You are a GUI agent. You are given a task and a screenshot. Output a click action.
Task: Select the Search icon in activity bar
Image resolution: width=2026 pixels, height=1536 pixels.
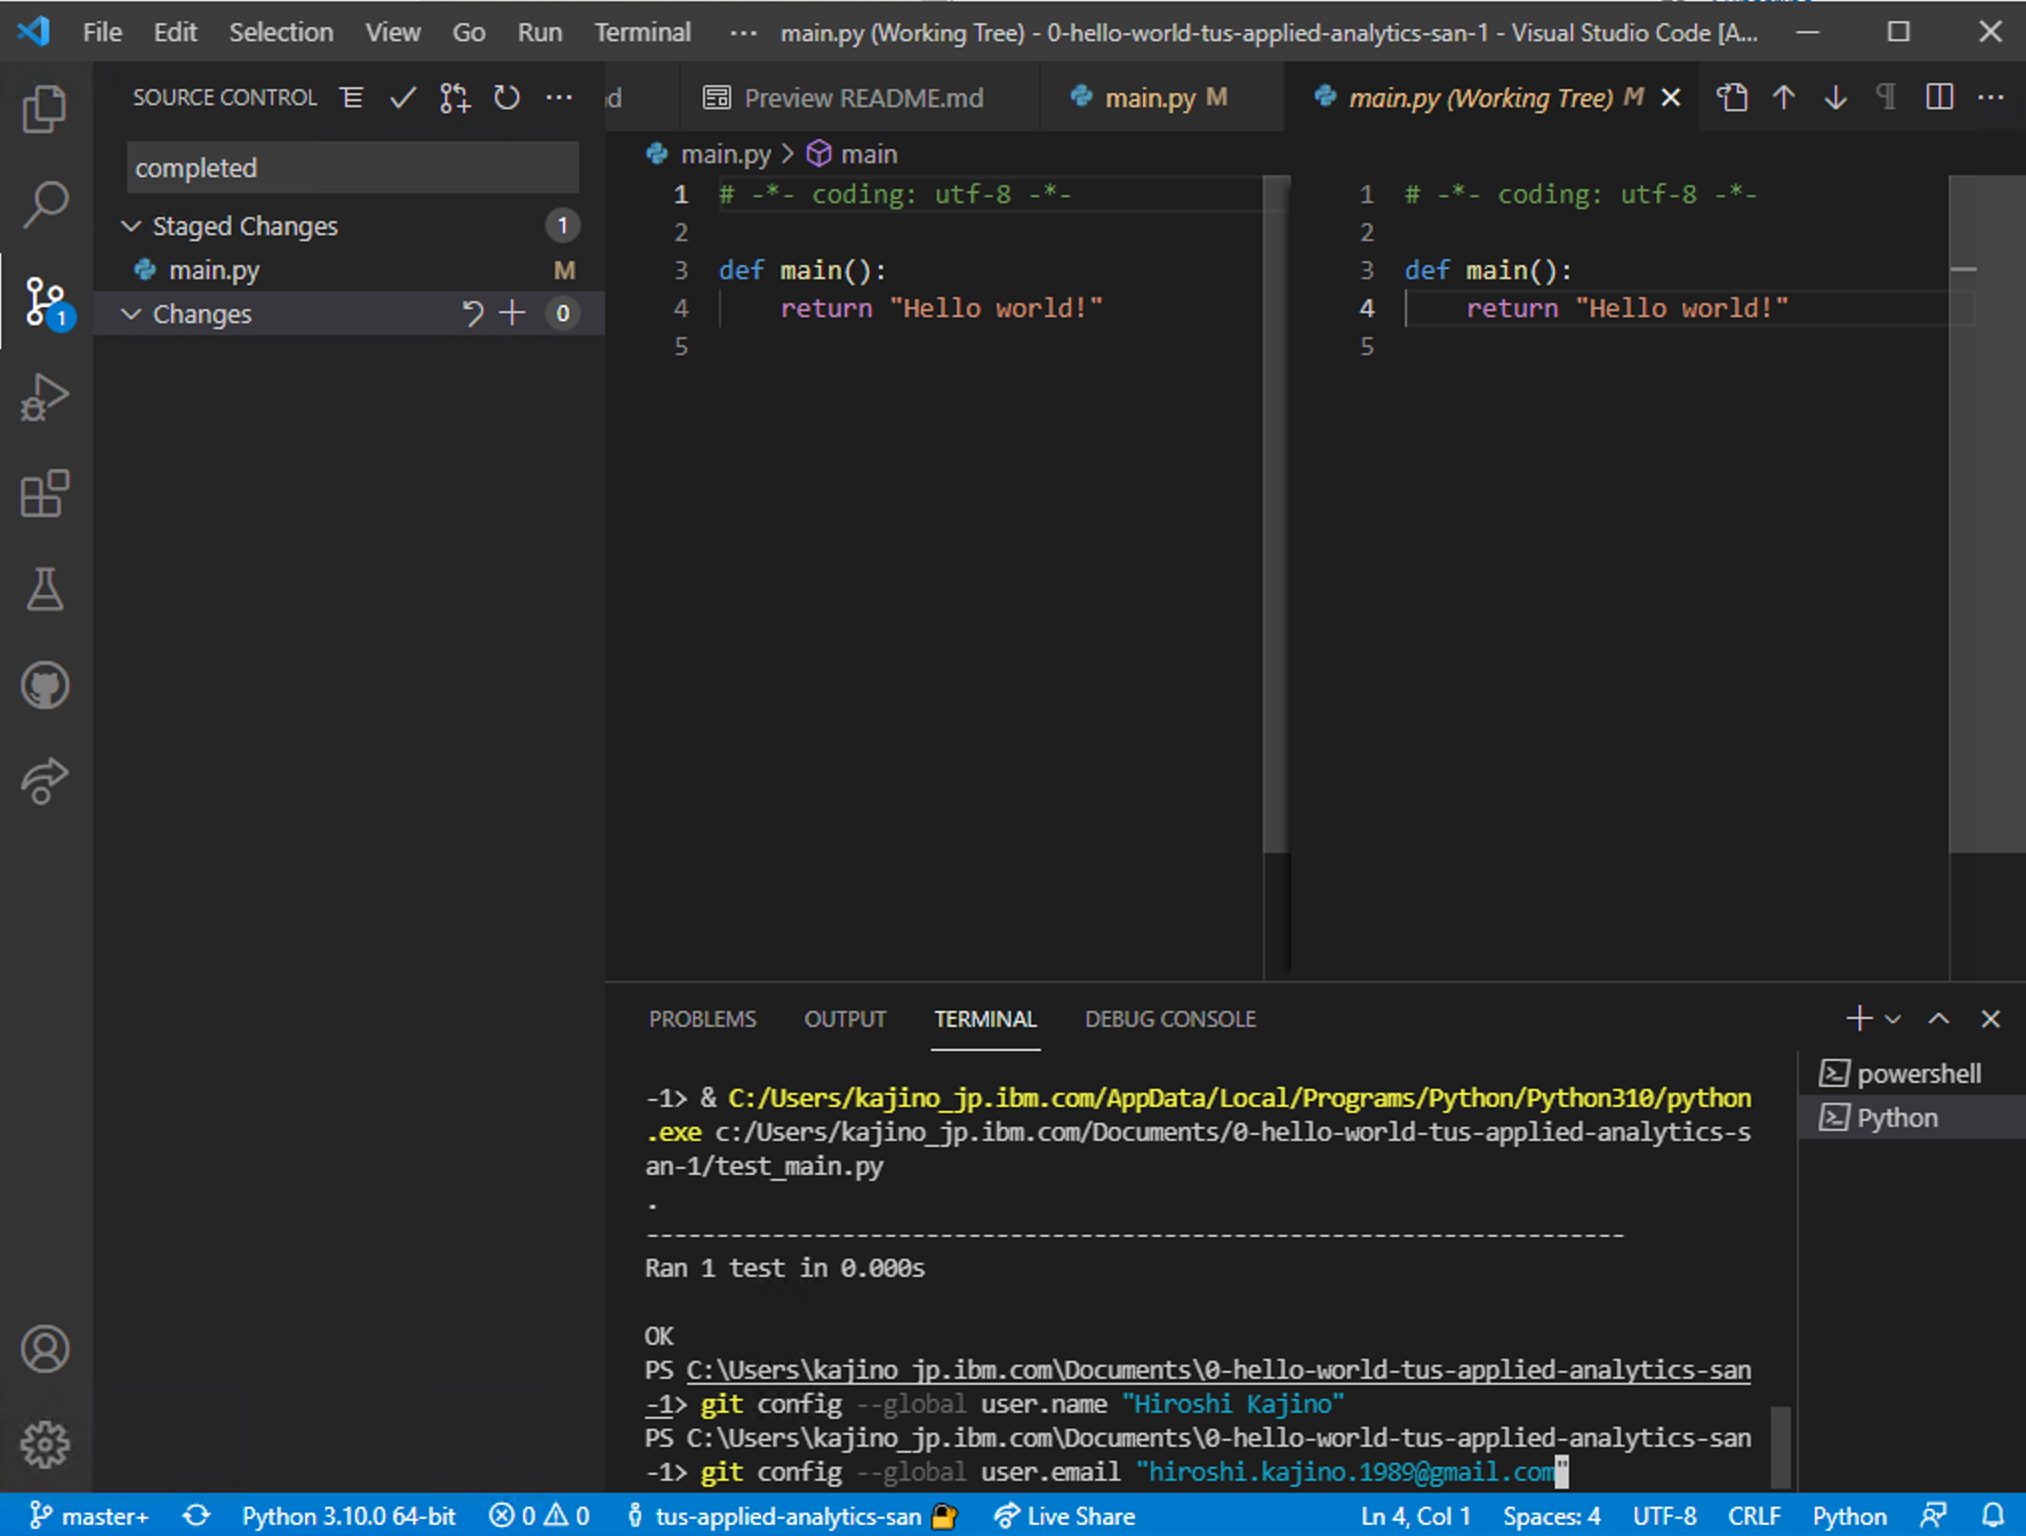tap(45, 203)
